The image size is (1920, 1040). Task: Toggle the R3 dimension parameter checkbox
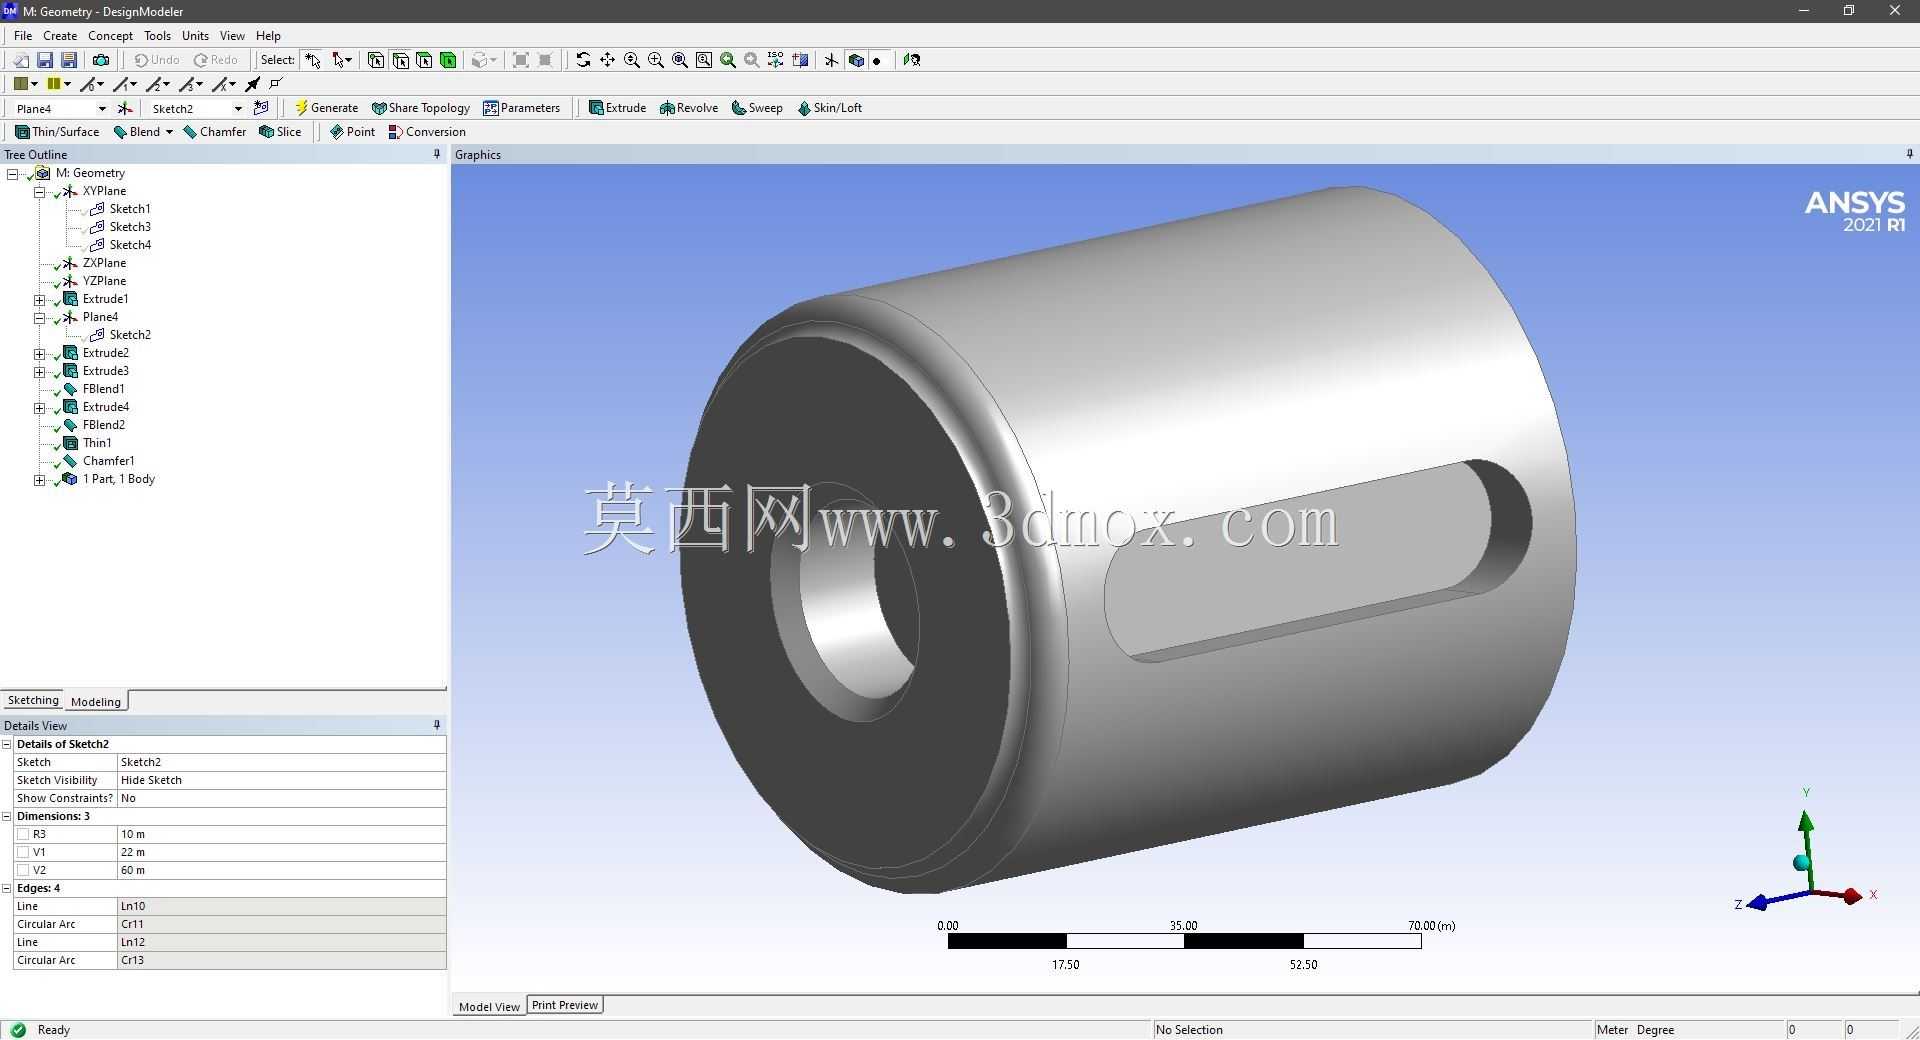[x=23, y=834]
